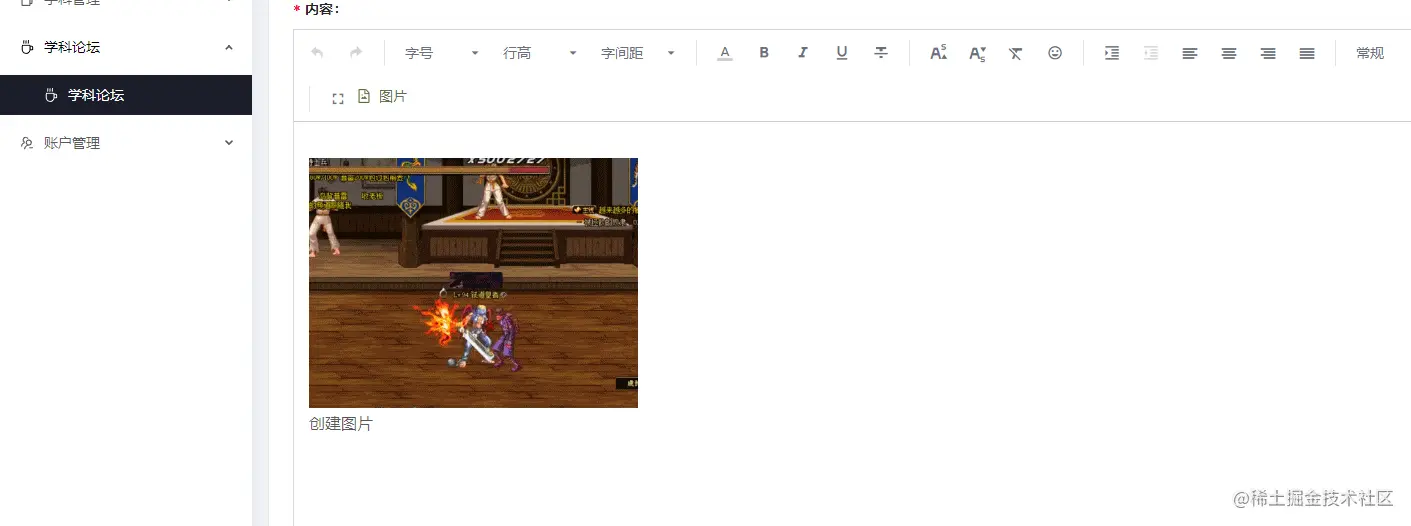Center align the text
Image resolution: width=1411 pixels, height=526 pixels.
click(1229, 53)
